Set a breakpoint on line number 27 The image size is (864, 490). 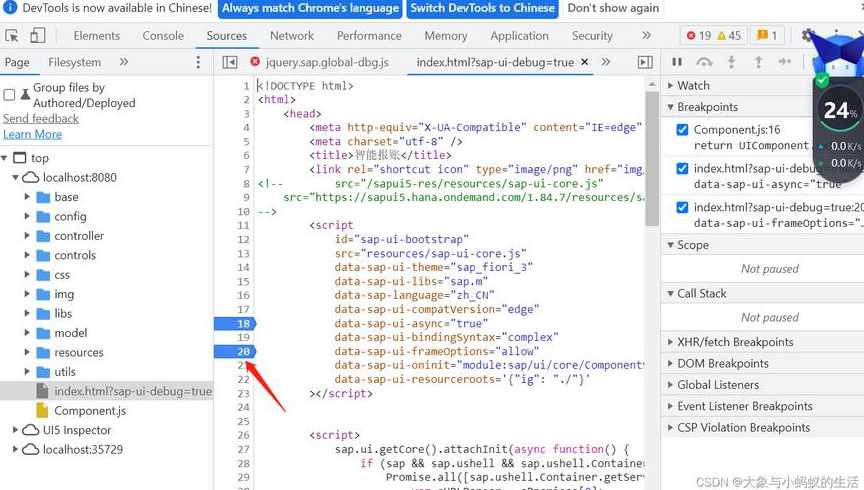(x=244, y=449)
